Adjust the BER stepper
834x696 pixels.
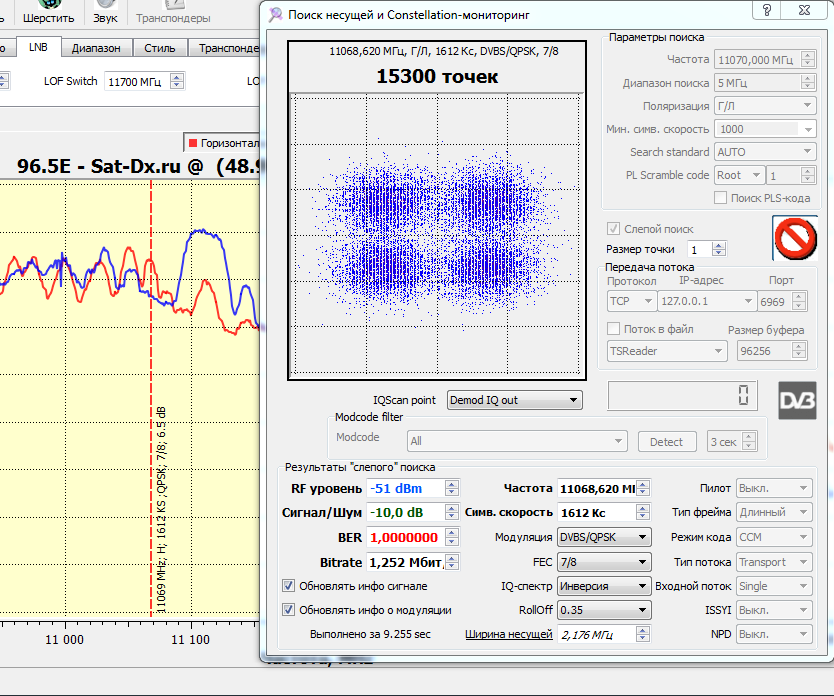[x=452, y=537]
